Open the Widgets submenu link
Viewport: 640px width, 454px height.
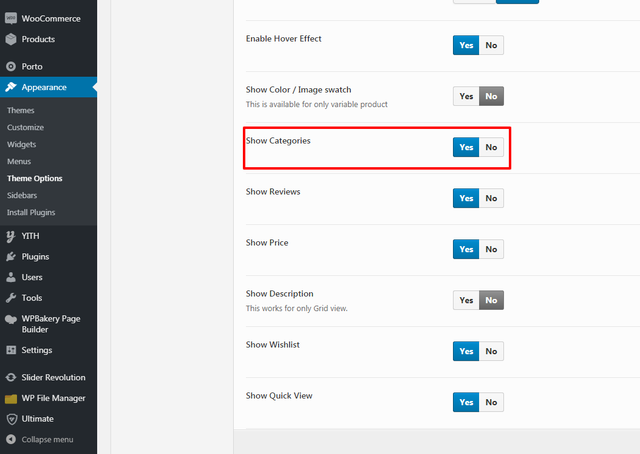22,145
